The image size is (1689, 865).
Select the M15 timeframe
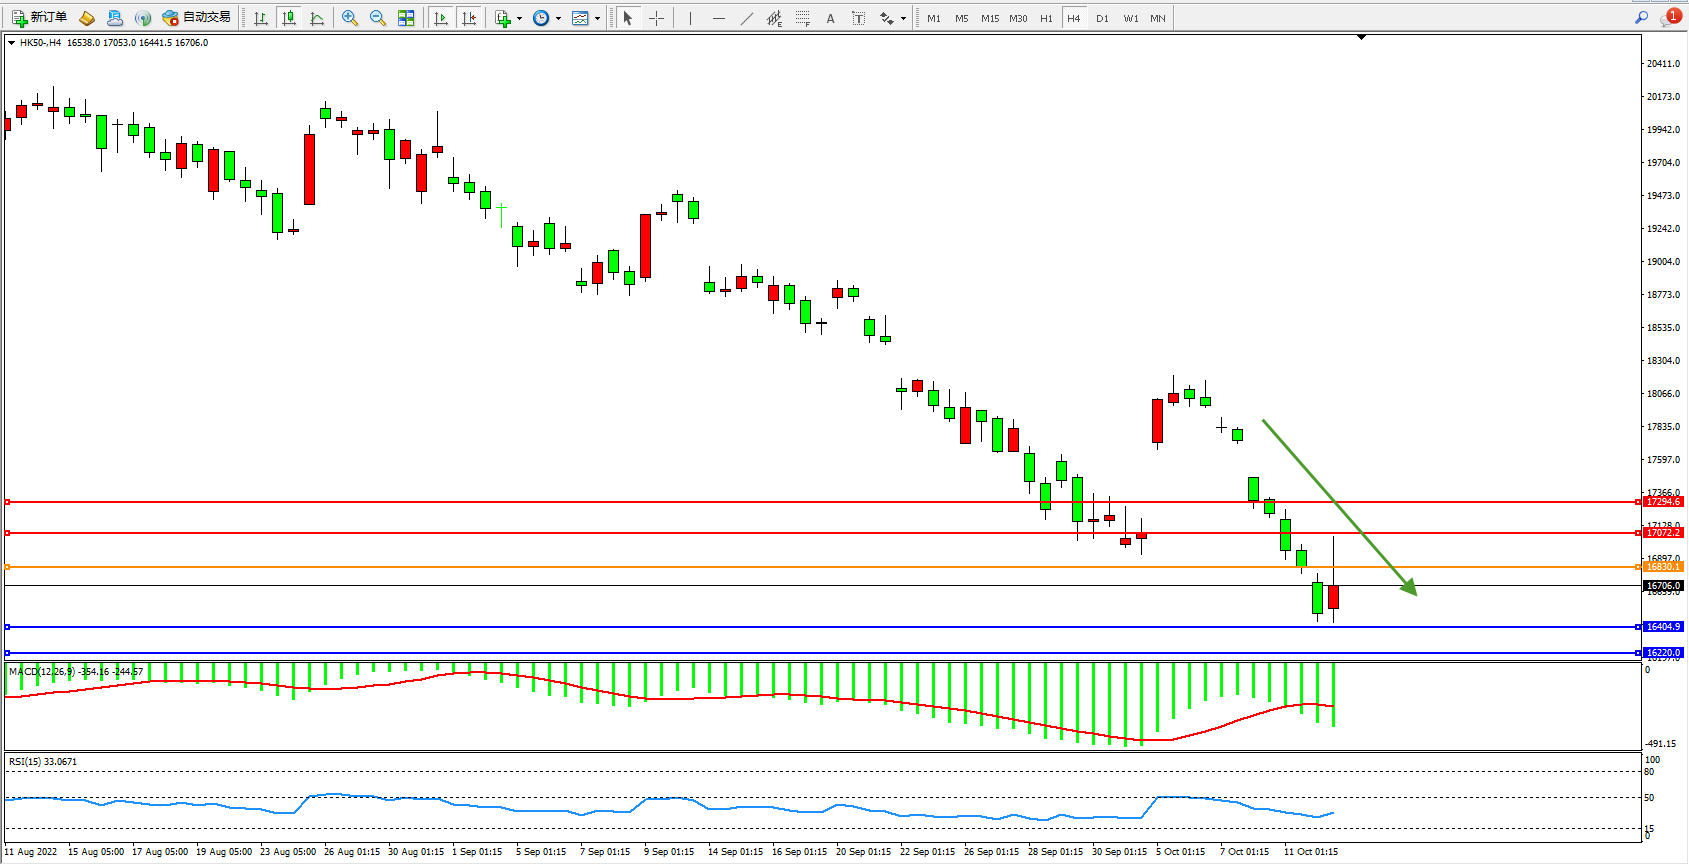pos(989,18)
